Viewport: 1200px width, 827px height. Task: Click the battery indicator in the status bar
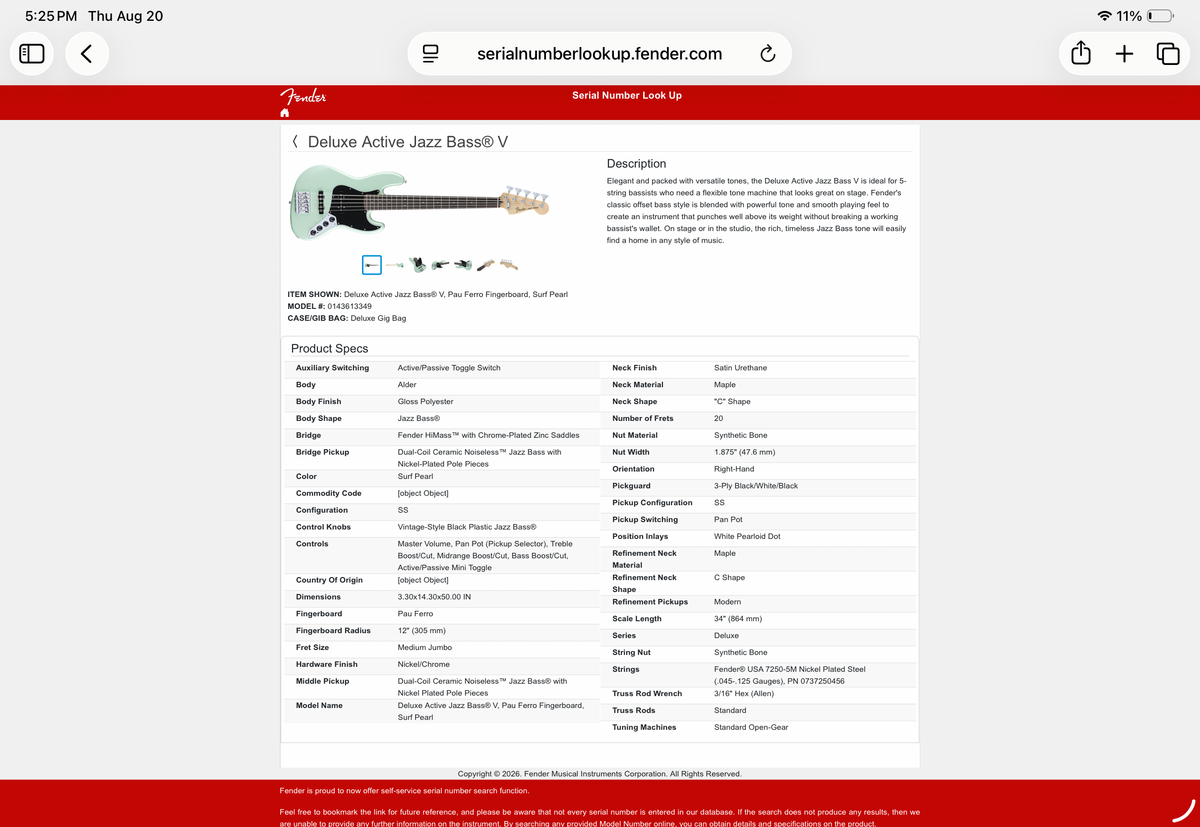coord(1161,16)
